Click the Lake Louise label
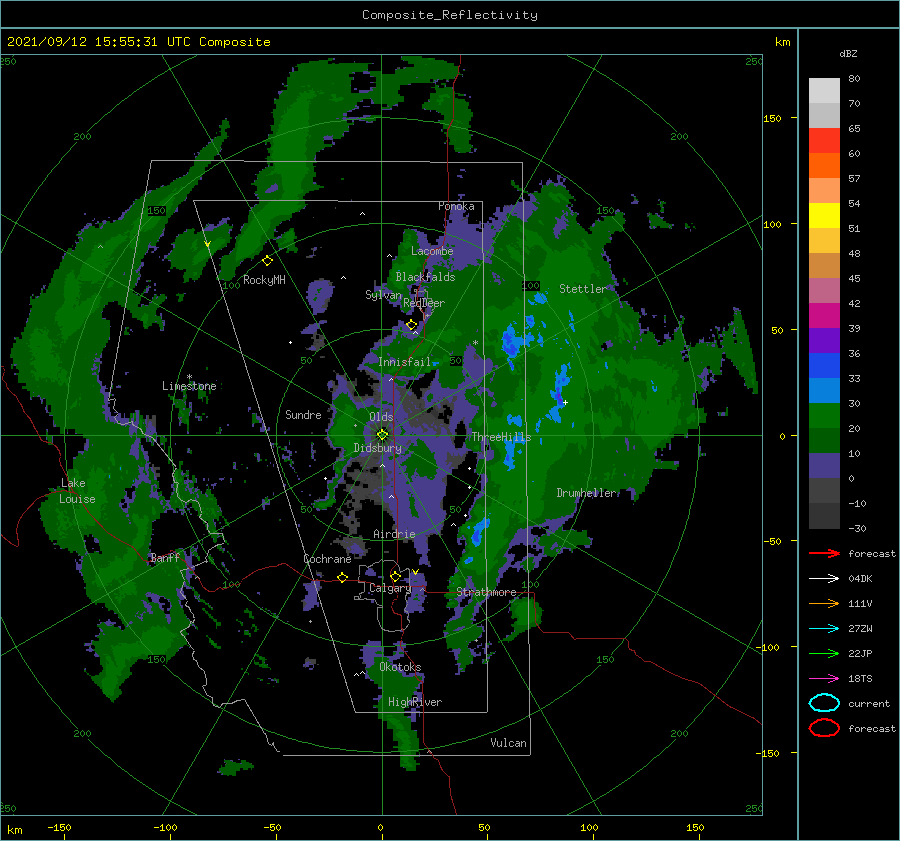The height and width of the screenshot is (841, 900). (x=77, y=491)
